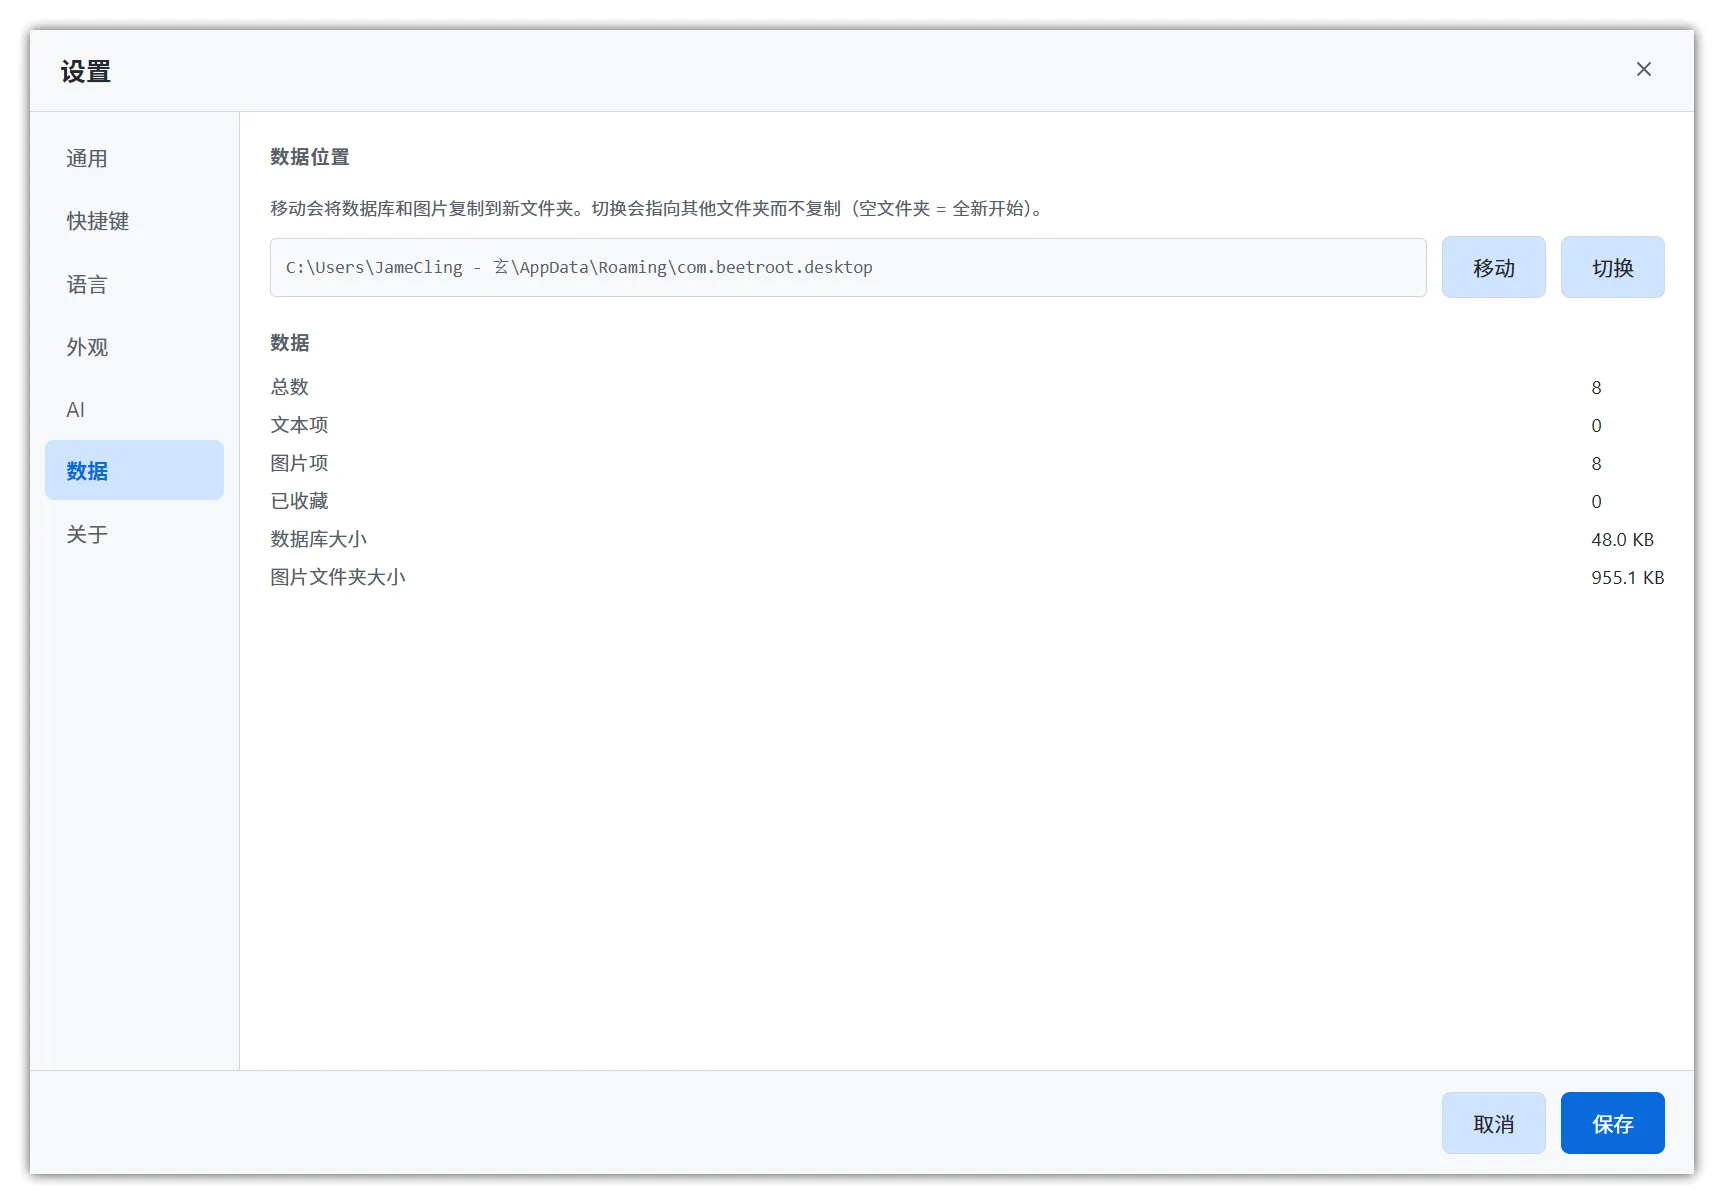Click the 总数 statistic label
This screenshot has height=1204, width=1724.
pyautogui.click(x=290, y=387)
